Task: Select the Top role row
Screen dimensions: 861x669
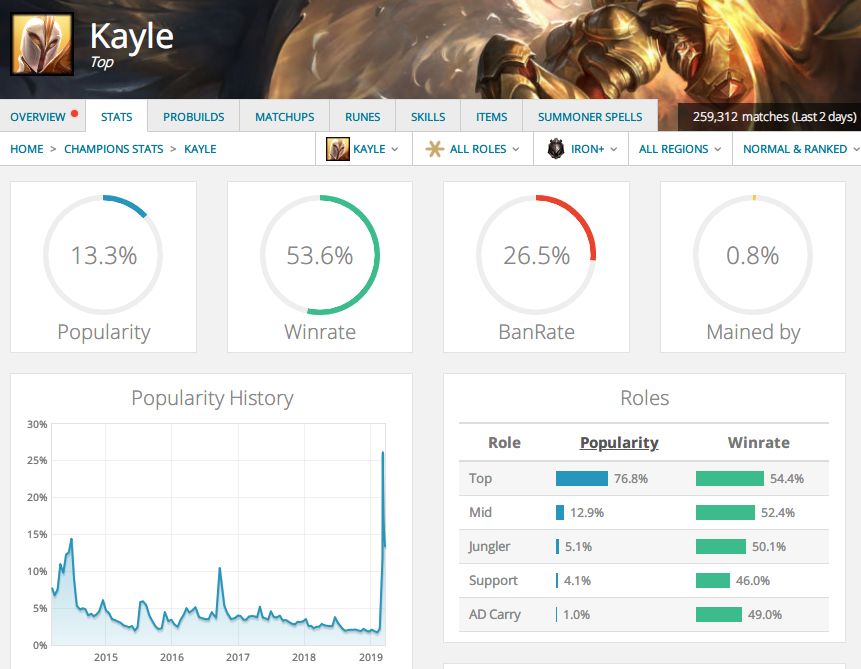Action: [x=644, y=478]
